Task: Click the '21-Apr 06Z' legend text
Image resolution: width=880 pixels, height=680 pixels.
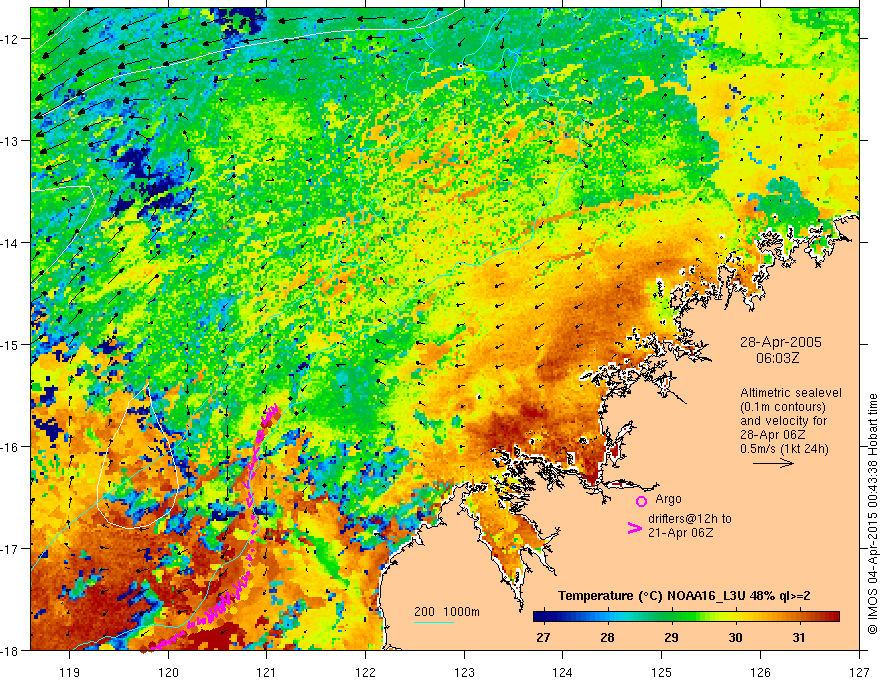Action: click(681, 533)
